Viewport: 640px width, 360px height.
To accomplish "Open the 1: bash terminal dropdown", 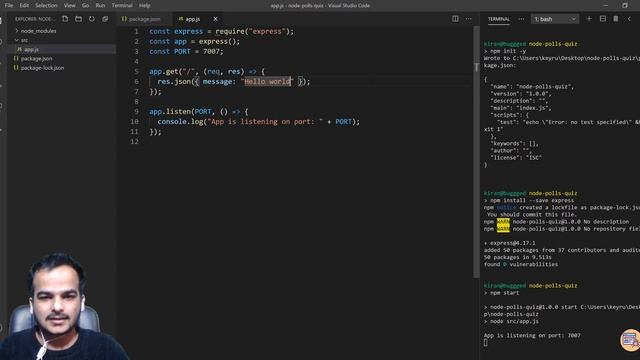I will coord(555,19).
